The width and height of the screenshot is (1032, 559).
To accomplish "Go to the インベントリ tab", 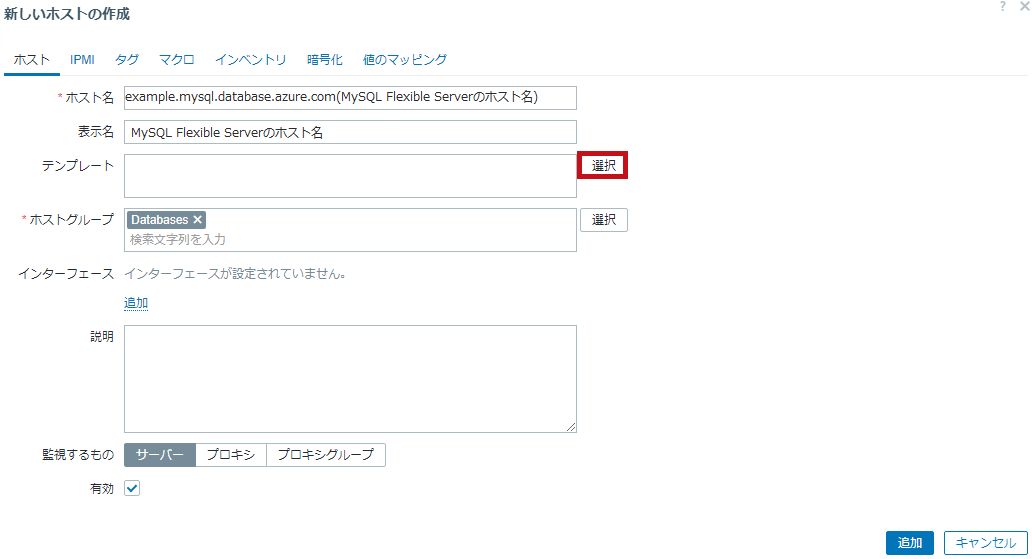I will pyautogui.click(x=251, y=60).
